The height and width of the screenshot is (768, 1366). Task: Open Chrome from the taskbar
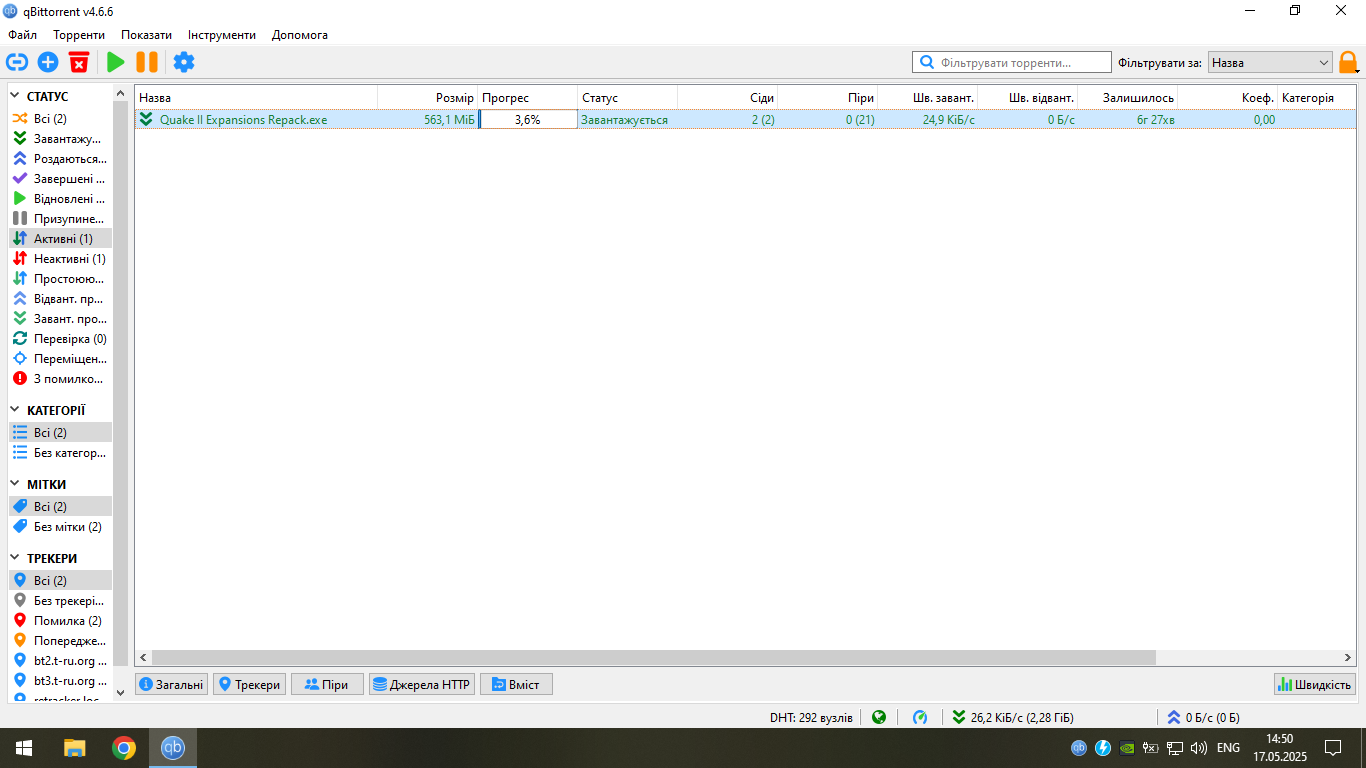tap(124, 748)
